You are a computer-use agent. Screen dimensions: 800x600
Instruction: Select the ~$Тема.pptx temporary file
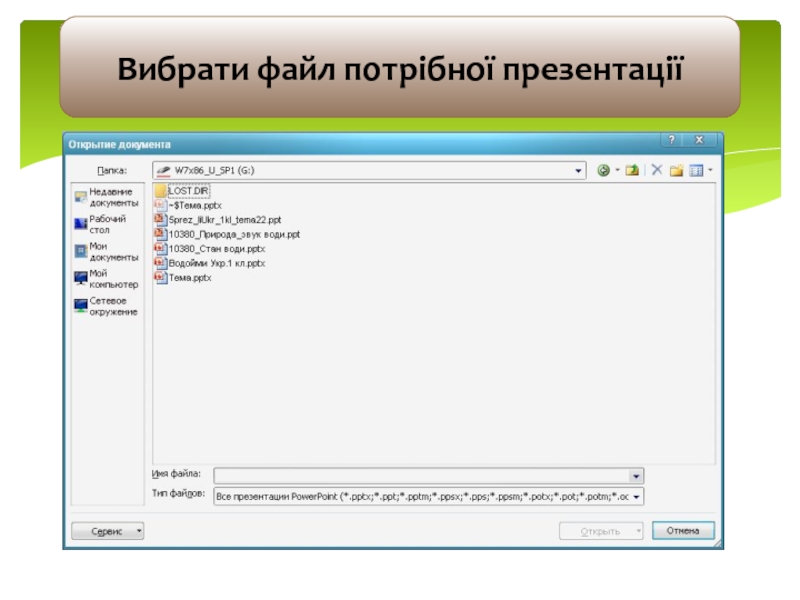[x=188, y=205]
